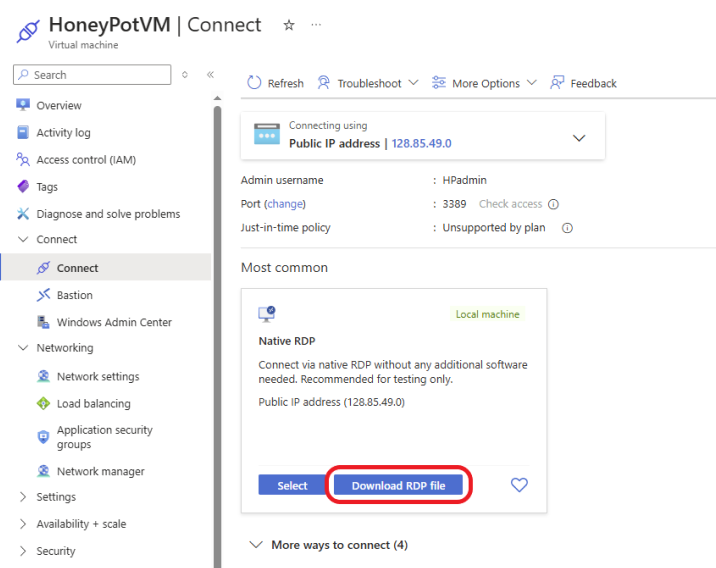716x568 pixels.
Task: Click the Check access link
Action: click(510, 204)
